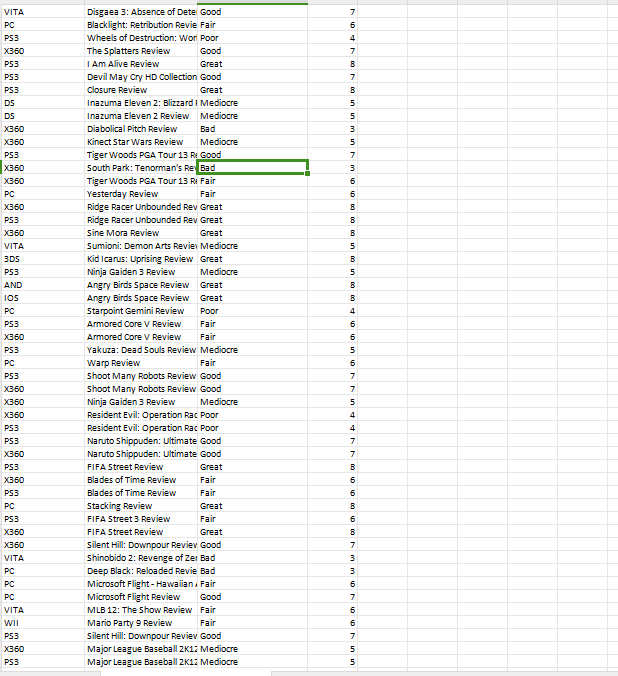Select the Kid Icarus: Uprising Review cell

[141, 259]
